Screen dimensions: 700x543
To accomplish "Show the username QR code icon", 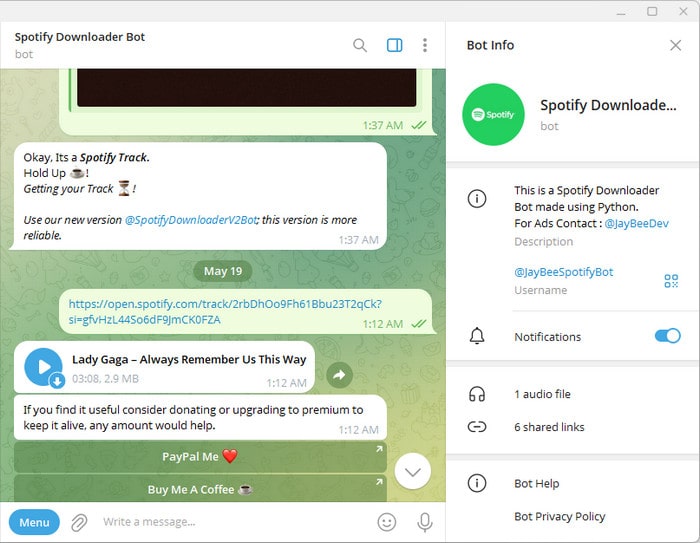I will pos(671,281).
